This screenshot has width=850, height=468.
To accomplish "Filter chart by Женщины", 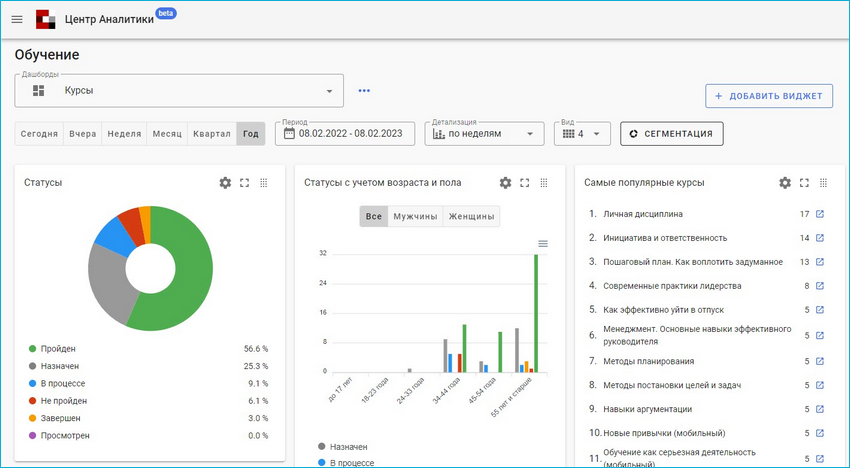I will [471, 216].
